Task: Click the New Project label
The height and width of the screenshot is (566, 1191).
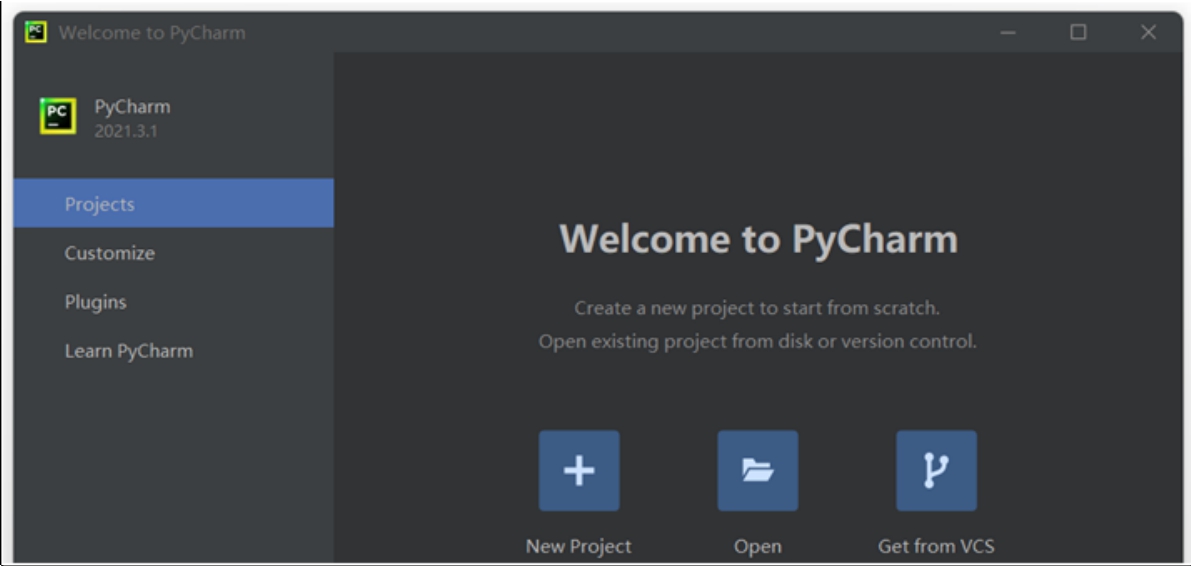Action: tap(578, 546)
